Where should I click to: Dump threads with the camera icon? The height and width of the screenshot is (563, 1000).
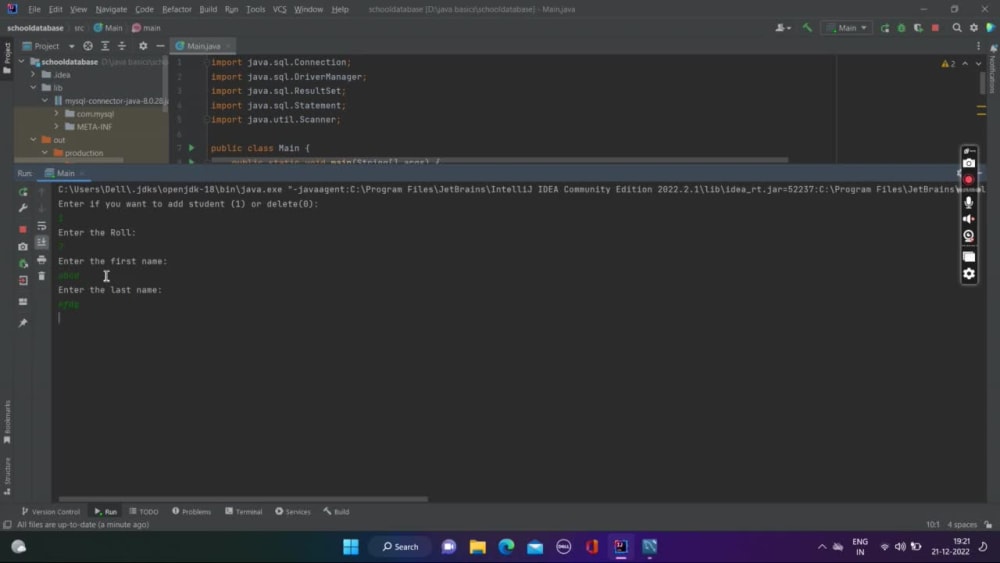pos(23,246)
